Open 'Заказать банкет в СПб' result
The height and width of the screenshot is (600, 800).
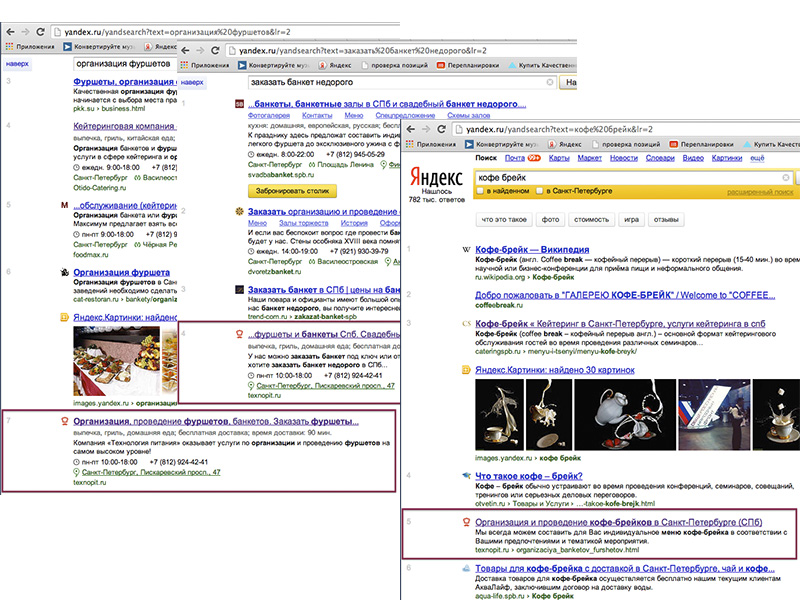324,289
